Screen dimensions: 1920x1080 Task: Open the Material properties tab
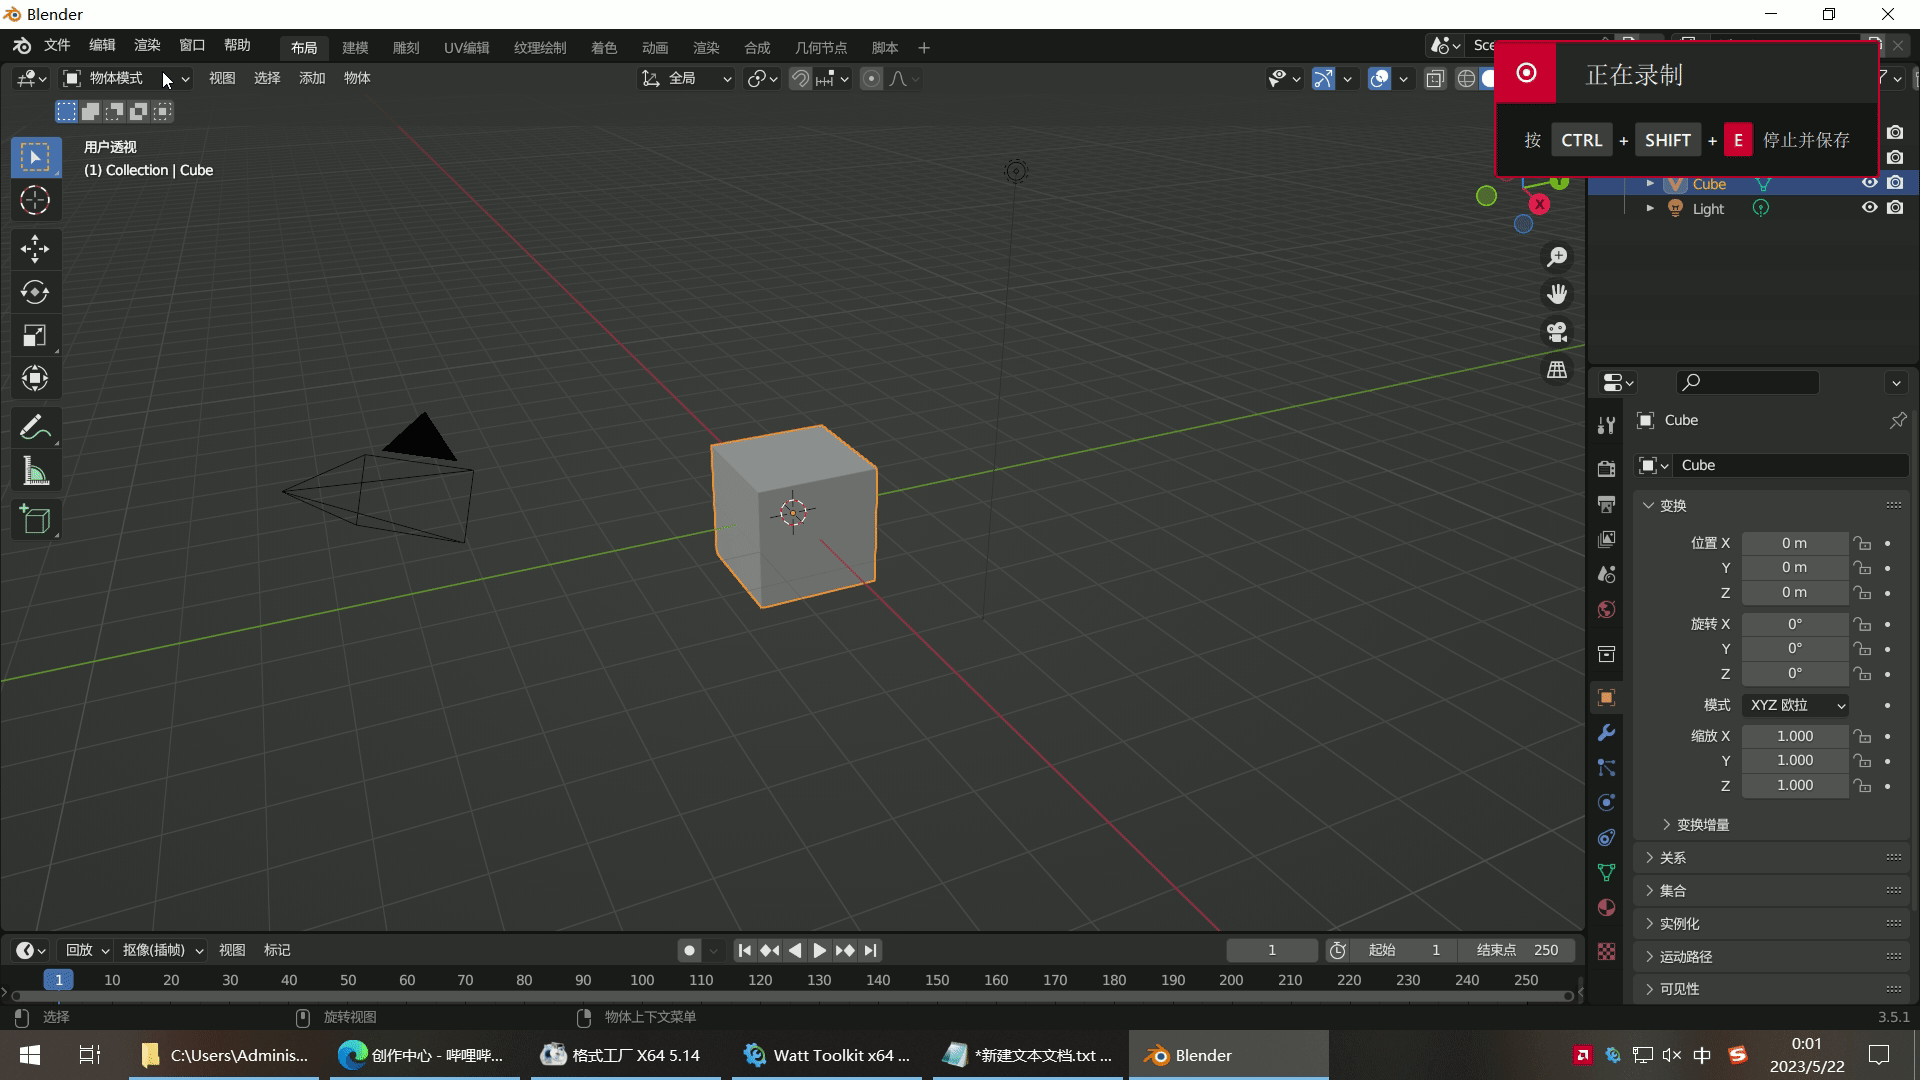pos(1606,907)
